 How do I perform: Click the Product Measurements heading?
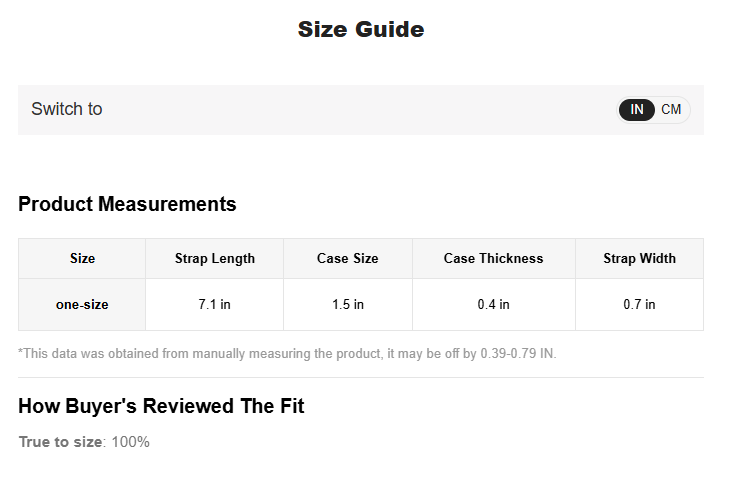click(x=127, y=204)
